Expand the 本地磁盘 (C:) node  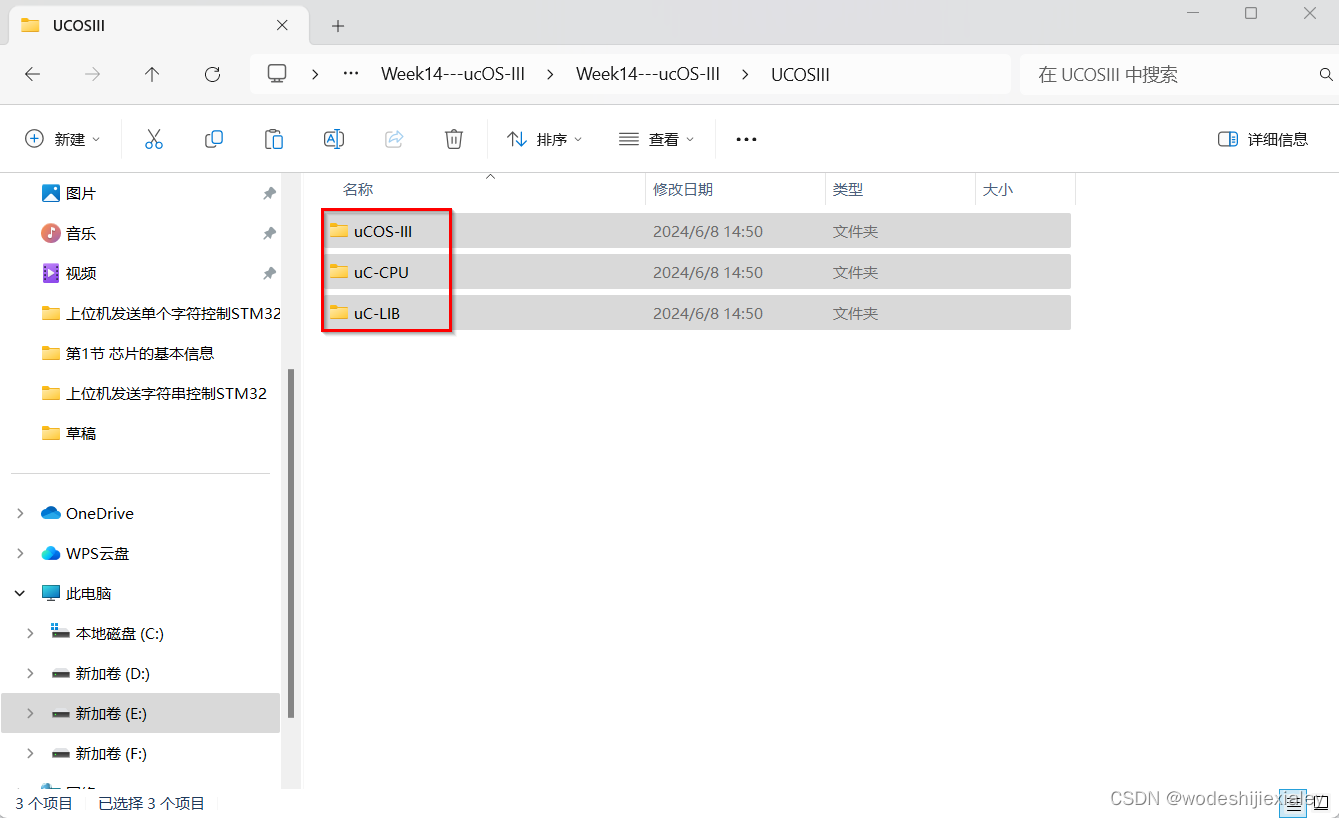(30, 633)
